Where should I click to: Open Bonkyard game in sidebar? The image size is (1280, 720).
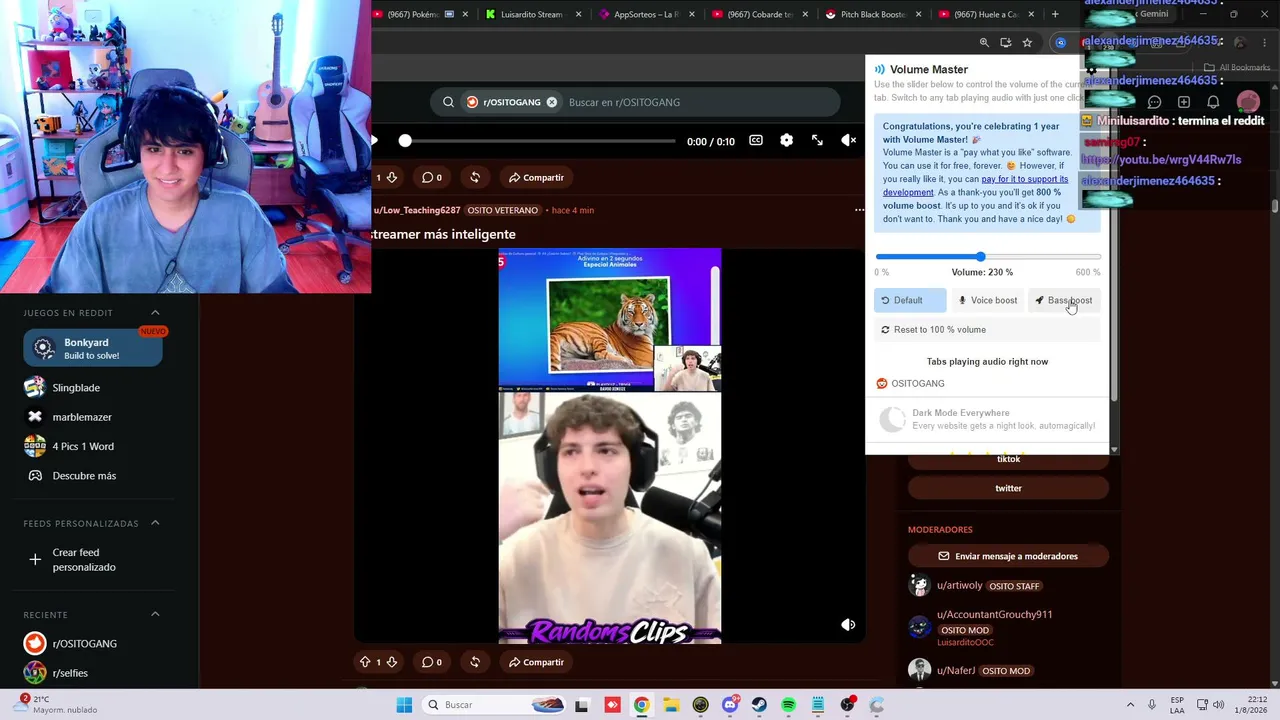pyautogui.click(x=93, y=348)
